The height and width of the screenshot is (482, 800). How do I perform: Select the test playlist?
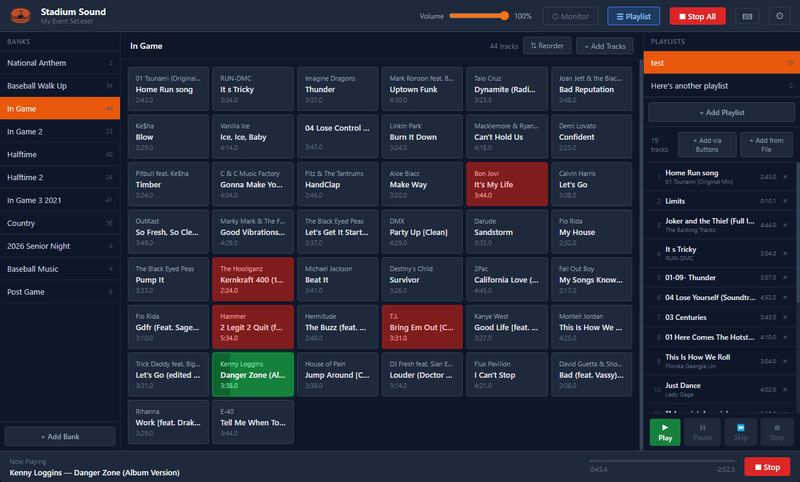[x=721, y=63]
